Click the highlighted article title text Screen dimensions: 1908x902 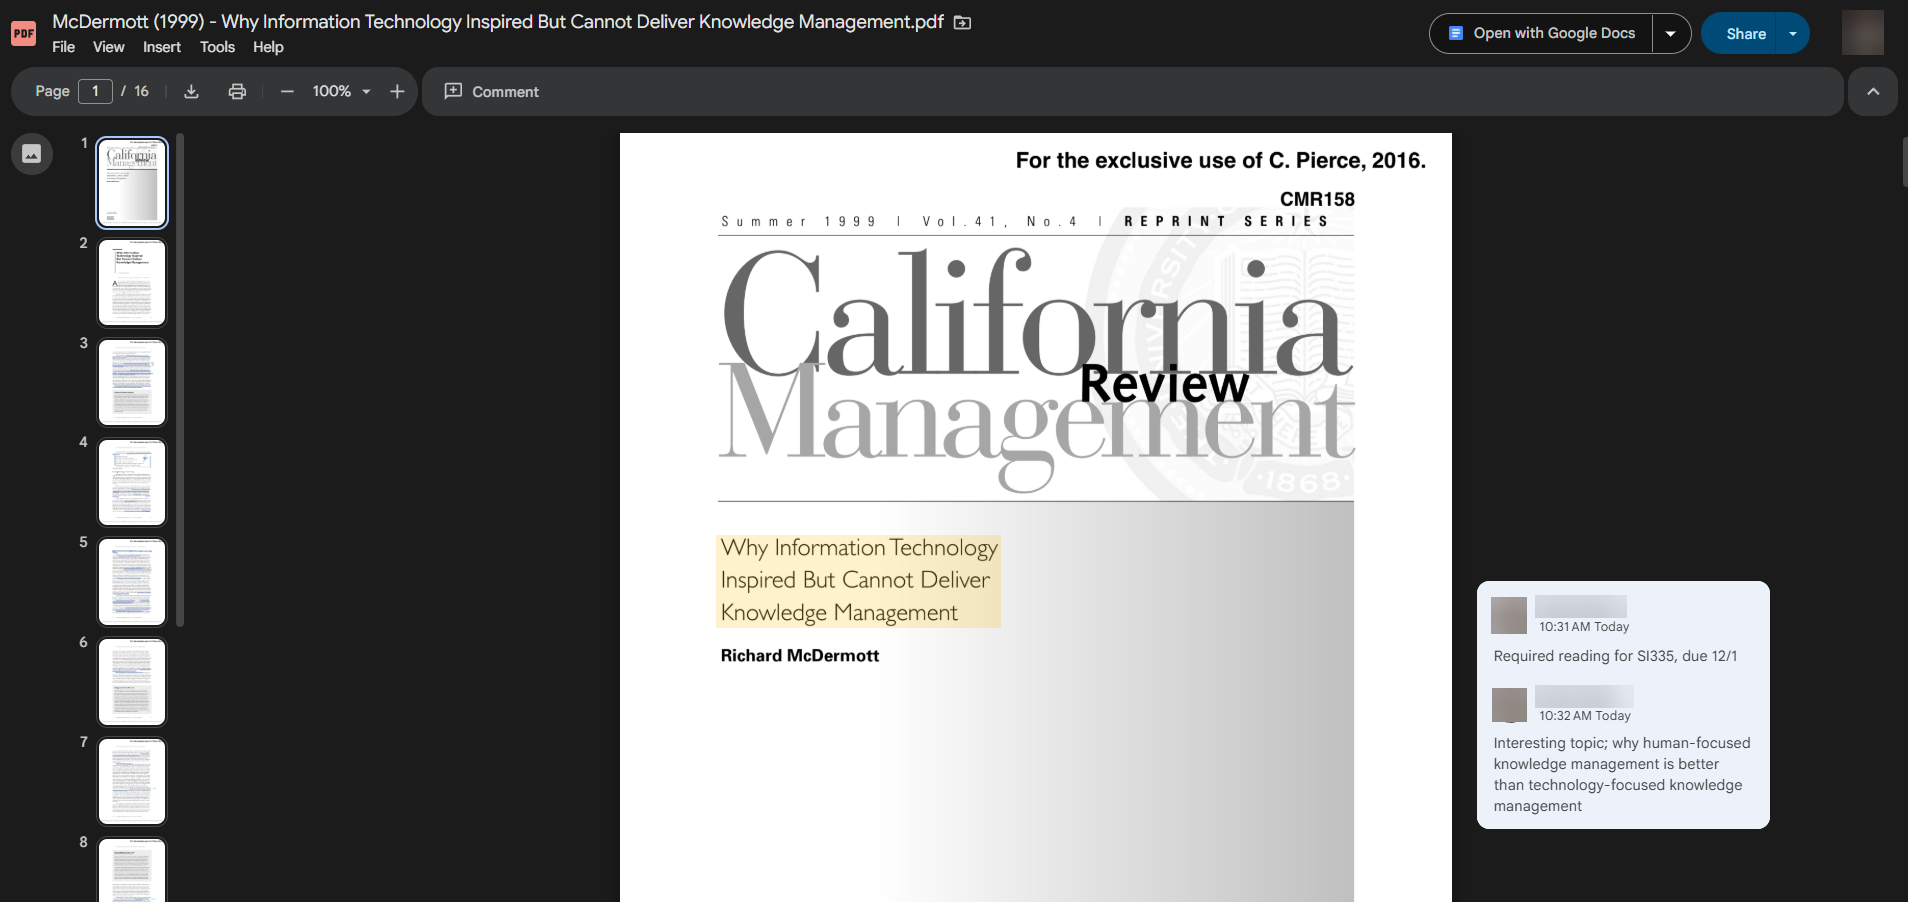(858, 580)
